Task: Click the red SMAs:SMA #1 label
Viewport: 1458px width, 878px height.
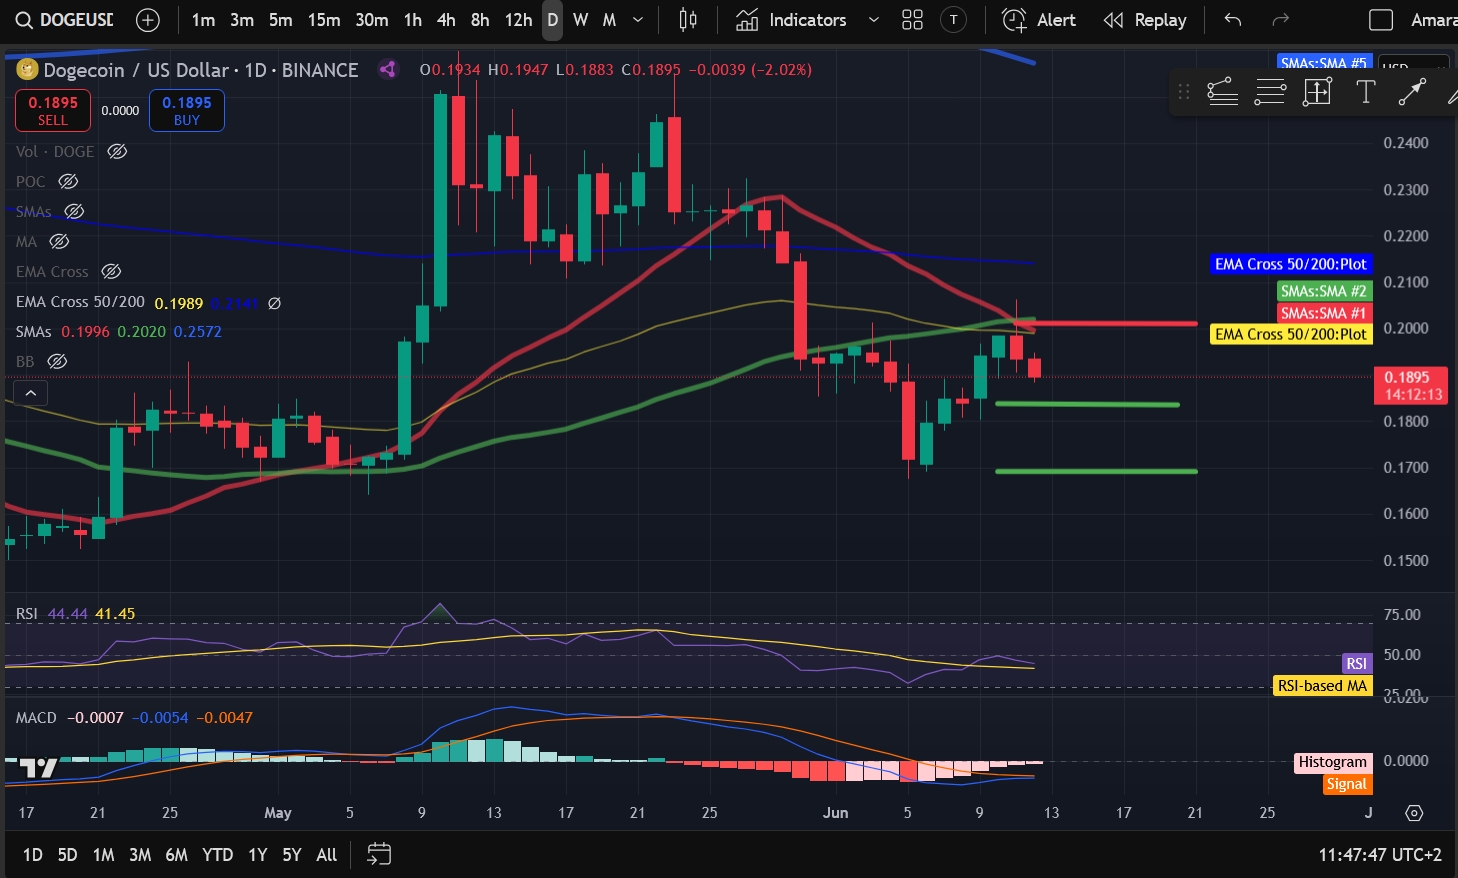Action: pos(1323,313)
